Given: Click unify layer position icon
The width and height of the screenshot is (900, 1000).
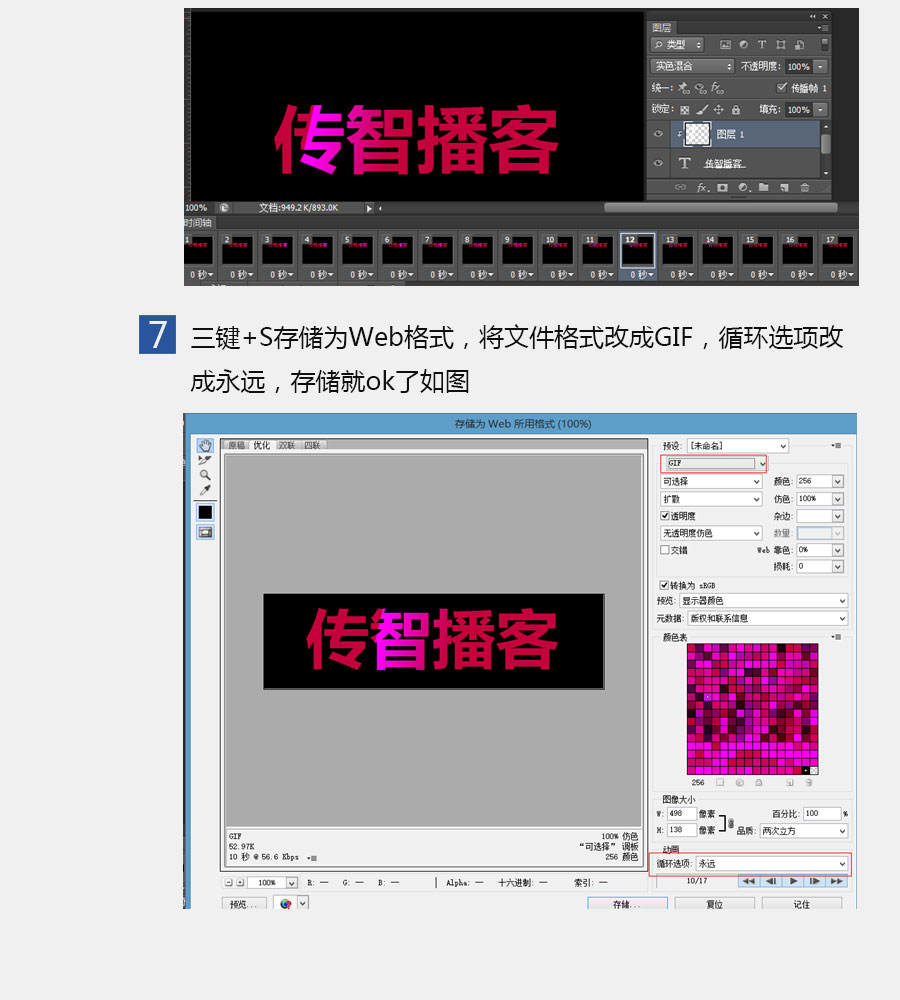Looking at the screenshot, I should tap(684, 88).
